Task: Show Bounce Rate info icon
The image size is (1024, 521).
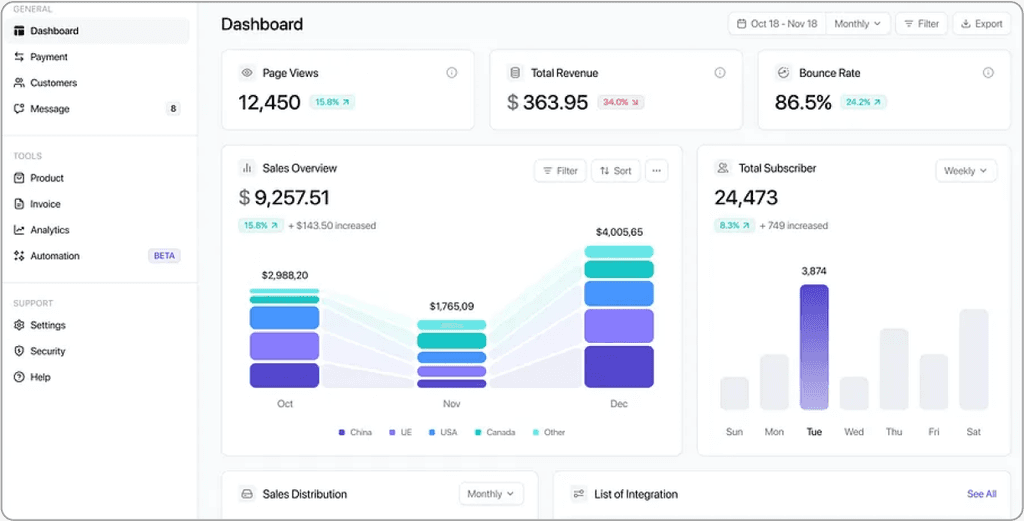Action: 988,73
